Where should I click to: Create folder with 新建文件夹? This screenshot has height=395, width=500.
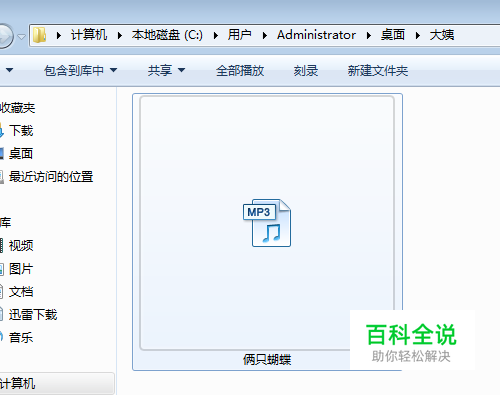378,70
